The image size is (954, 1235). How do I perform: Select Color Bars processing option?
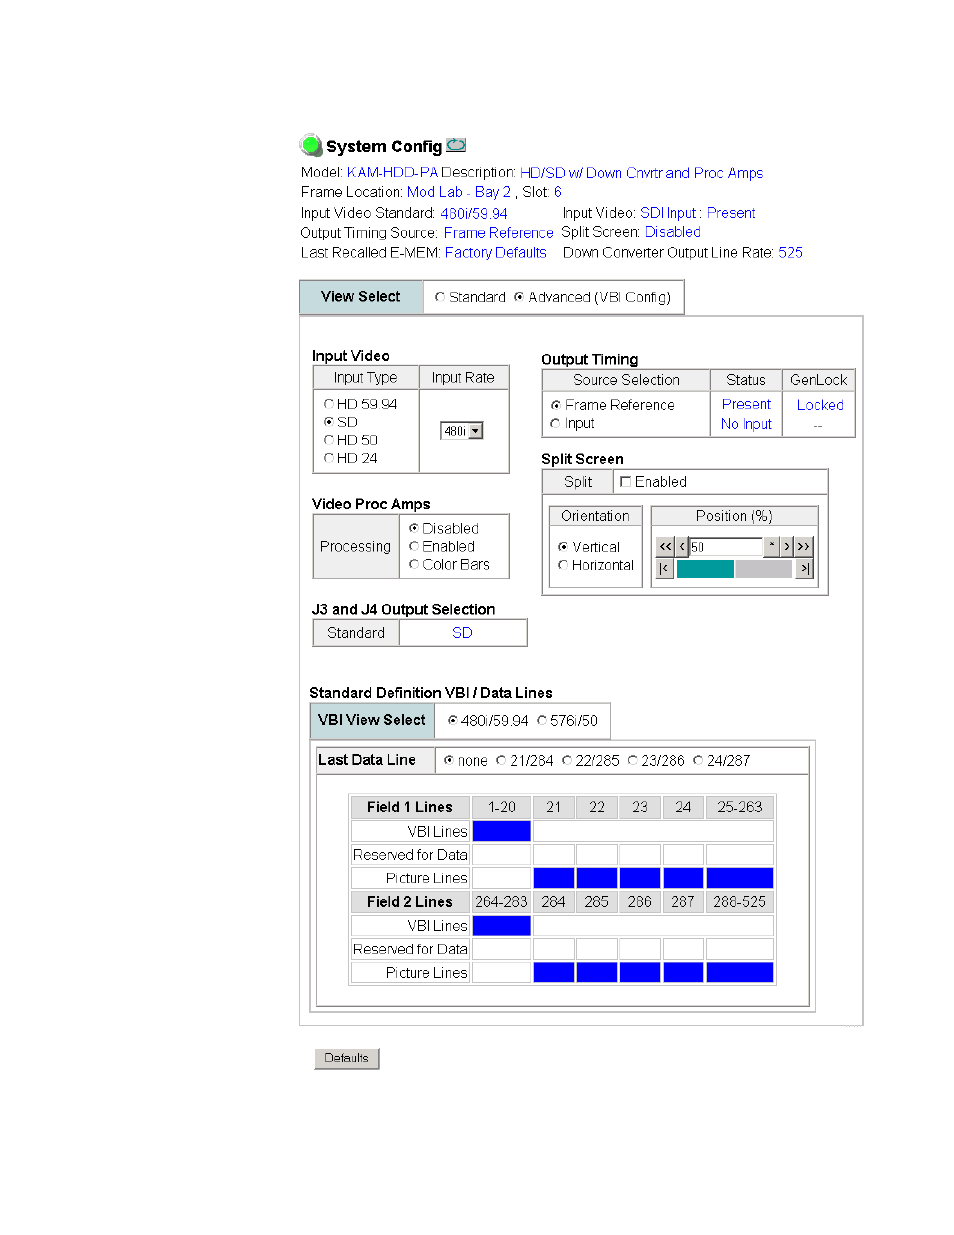(x=413, y=564)
